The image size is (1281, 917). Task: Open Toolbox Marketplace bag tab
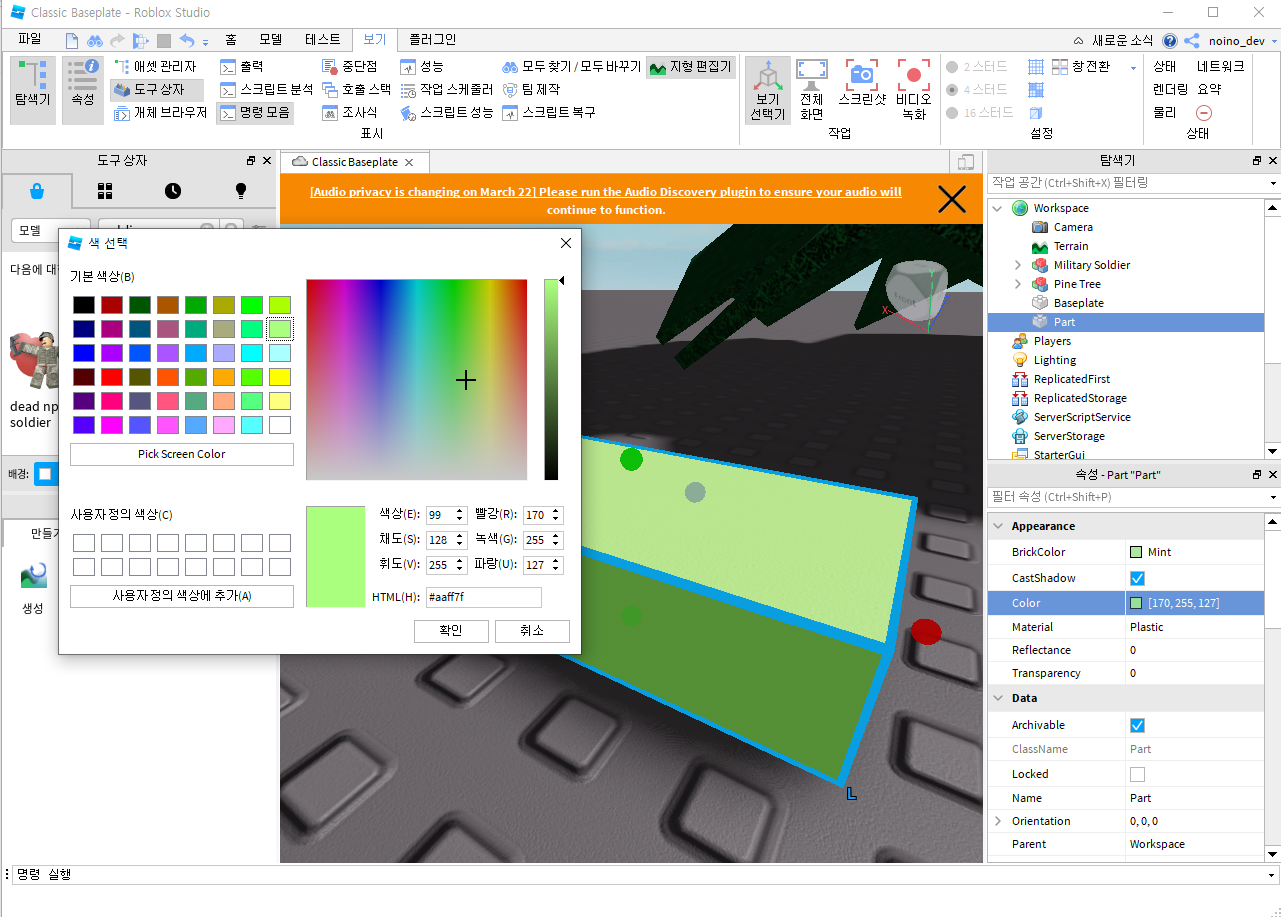[37, 190]
